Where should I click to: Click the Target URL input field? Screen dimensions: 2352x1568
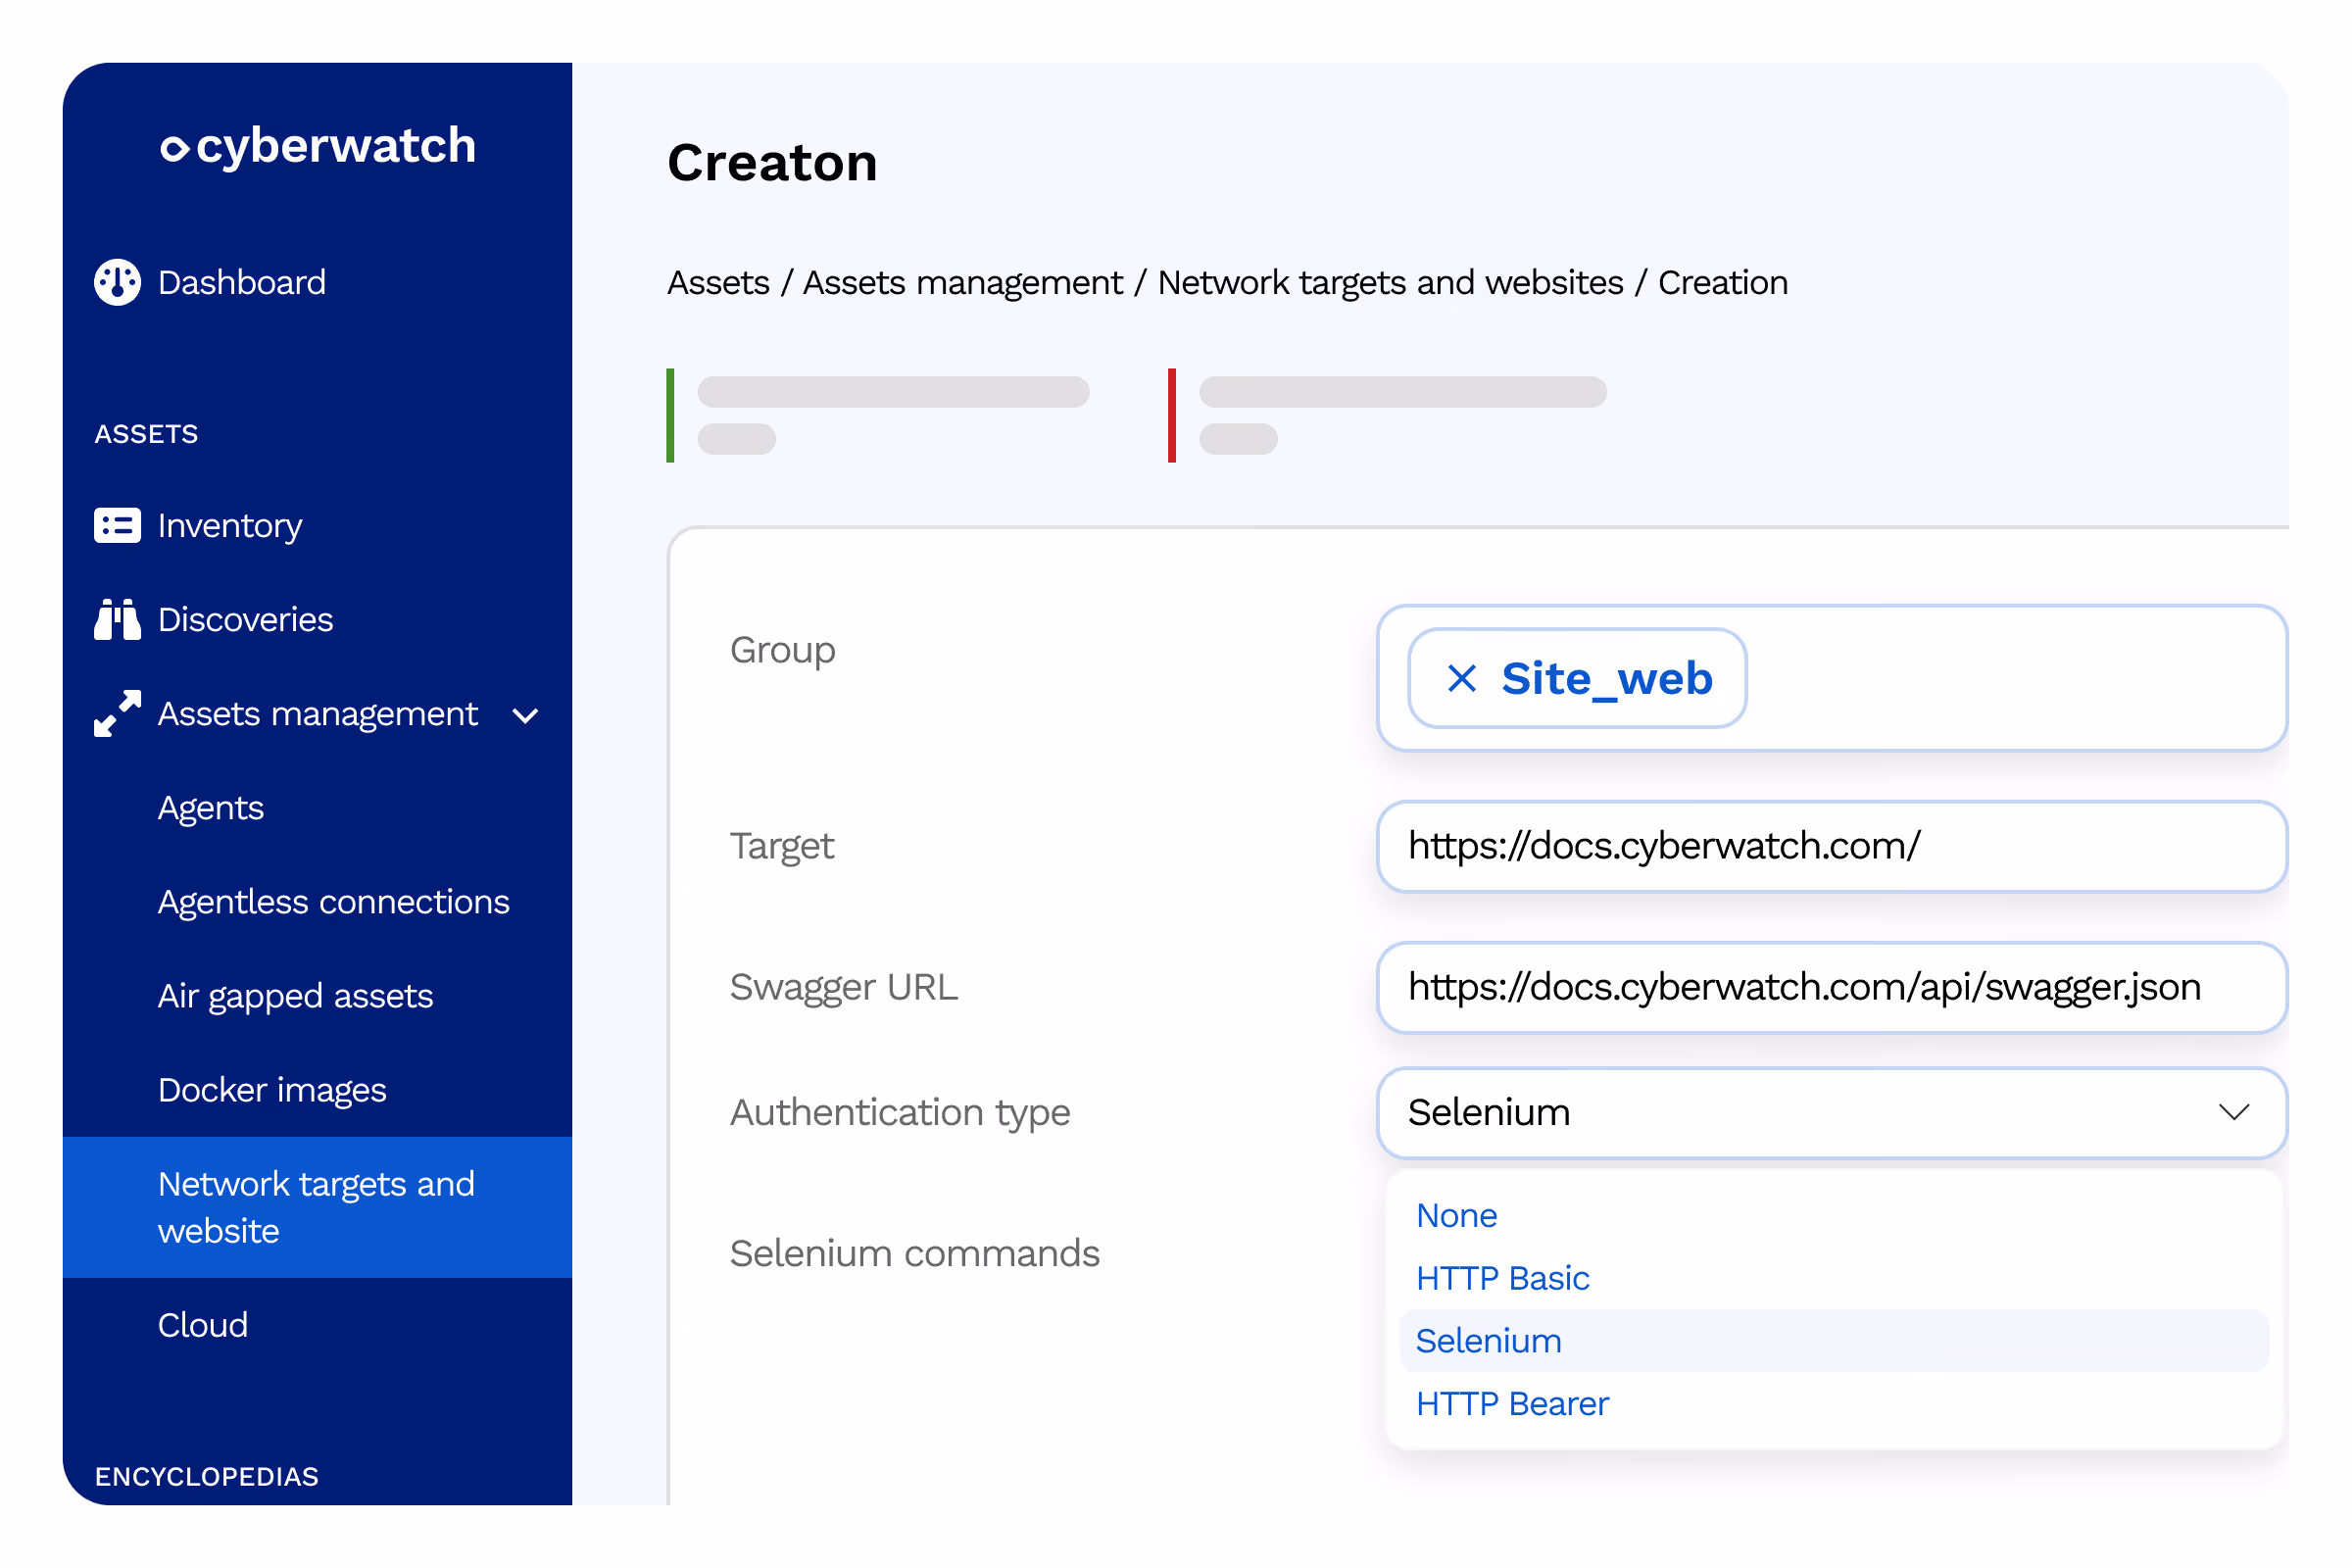(x=1832, y=846)
